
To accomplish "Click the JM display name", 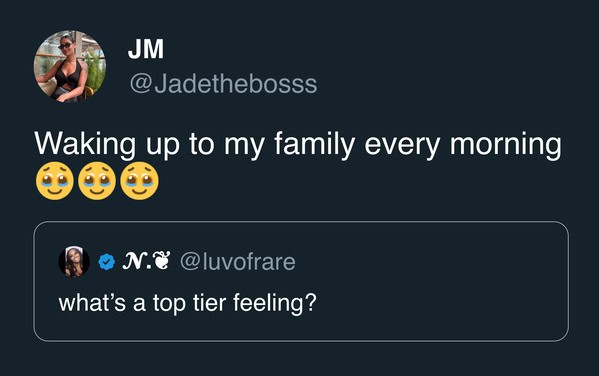I will click(146, 49).
